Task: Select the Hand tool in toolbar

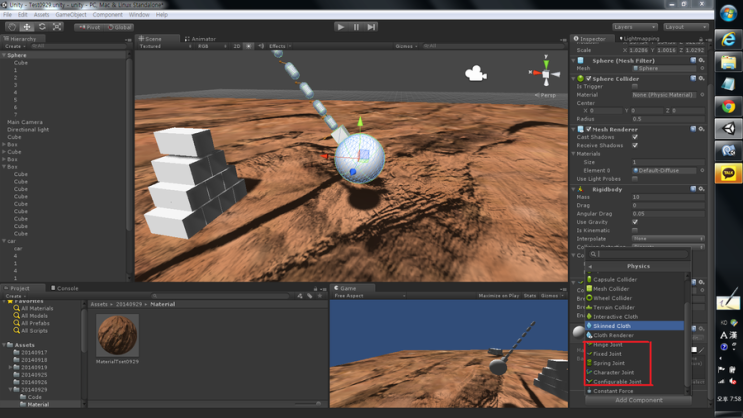Action: click(x=12, y=27)
